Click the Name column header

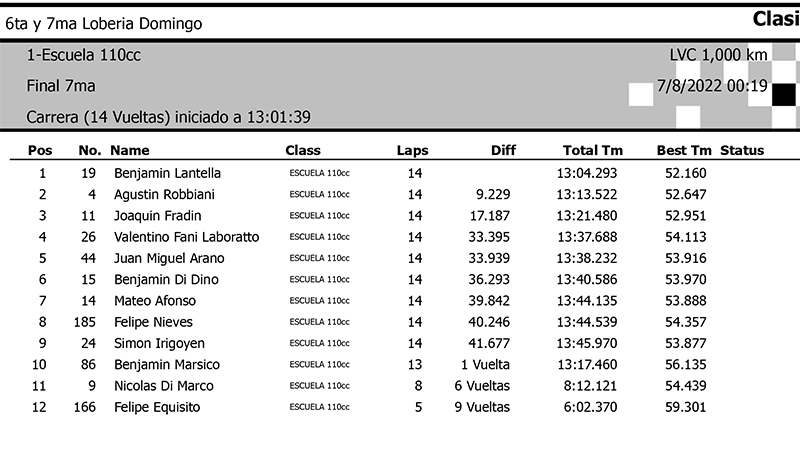tap(130, 150)
